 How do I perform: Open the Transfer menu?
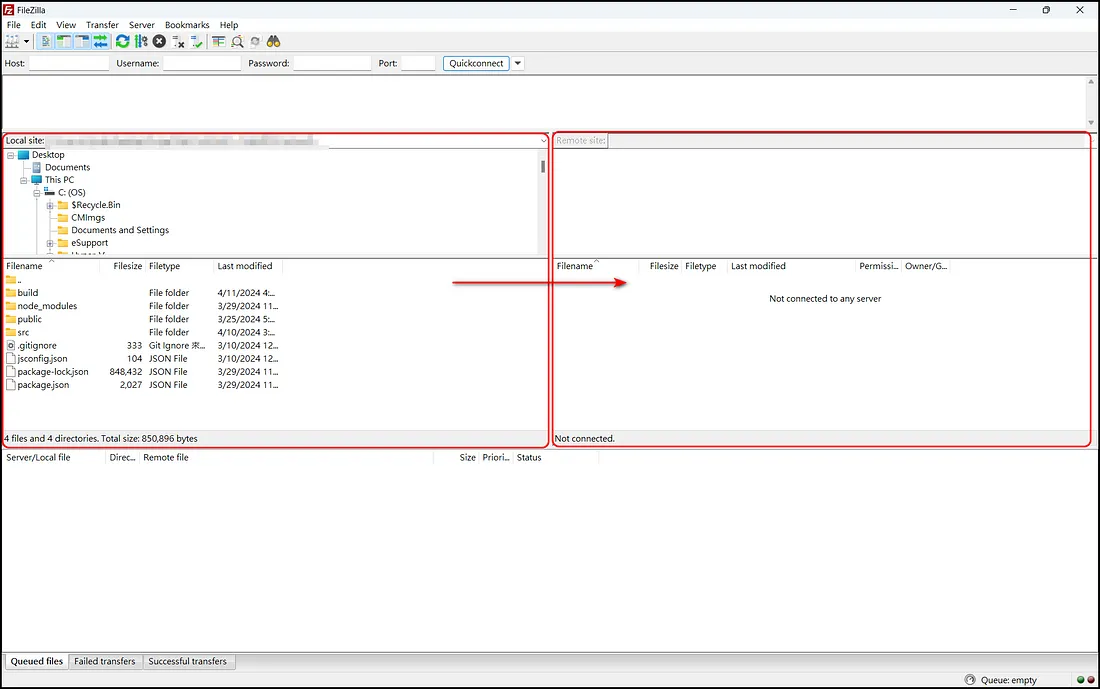point(102,25)
